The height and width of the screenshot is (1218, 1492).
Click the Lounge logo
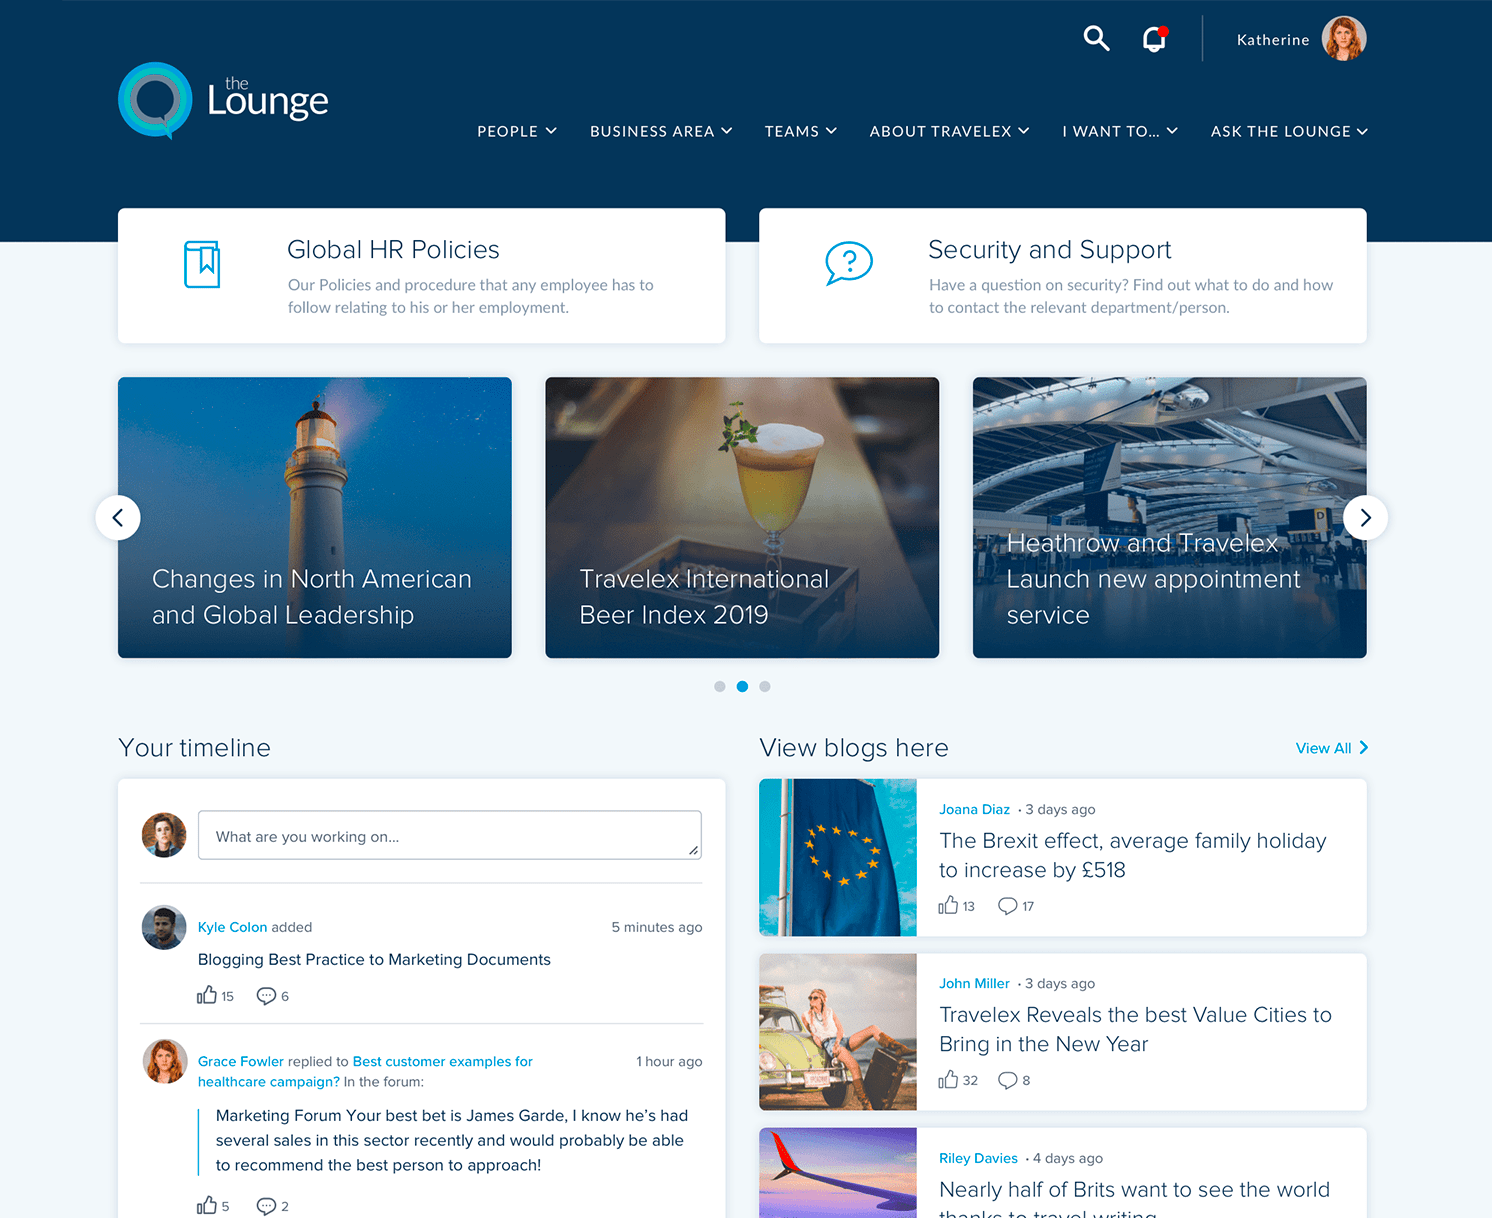[222, 100]
